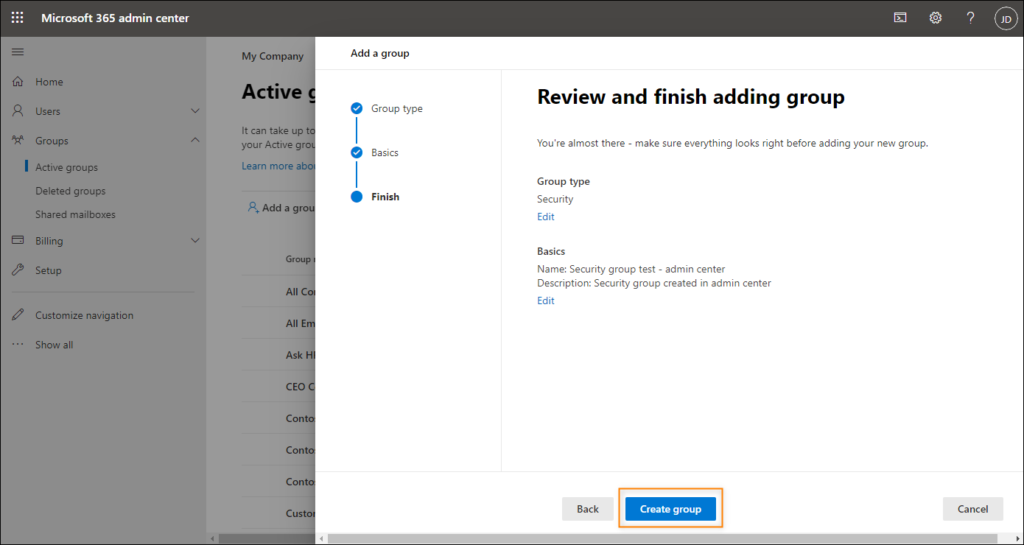The image size is (1024, 545).
Task: Open Billing in the sidebar
Action: pos(49,241)
